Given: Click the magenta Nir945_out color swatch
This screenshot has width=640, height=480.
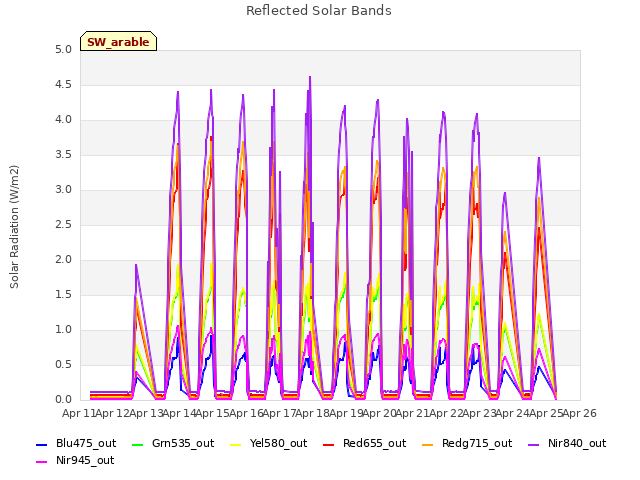Looking at the screenshot, I should click(42, 461).
